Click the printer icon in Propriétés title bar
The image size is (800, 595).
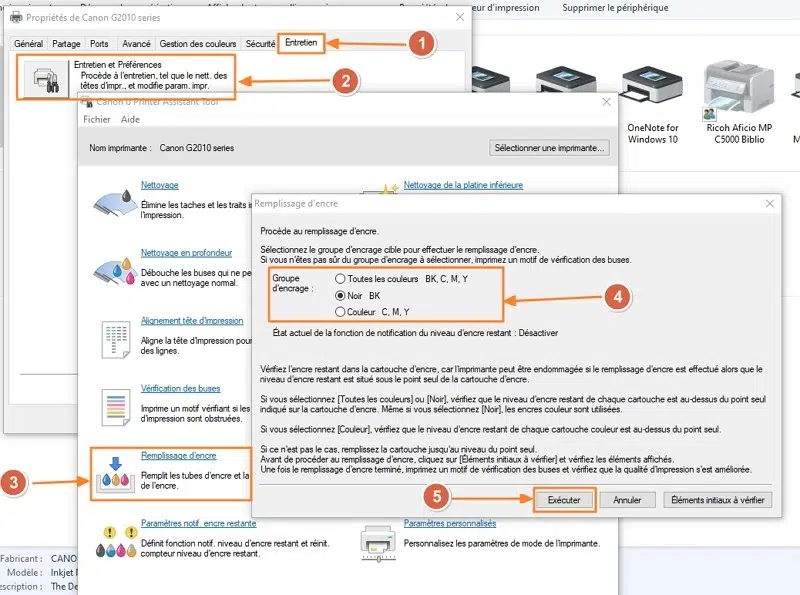tap(16, 17)
